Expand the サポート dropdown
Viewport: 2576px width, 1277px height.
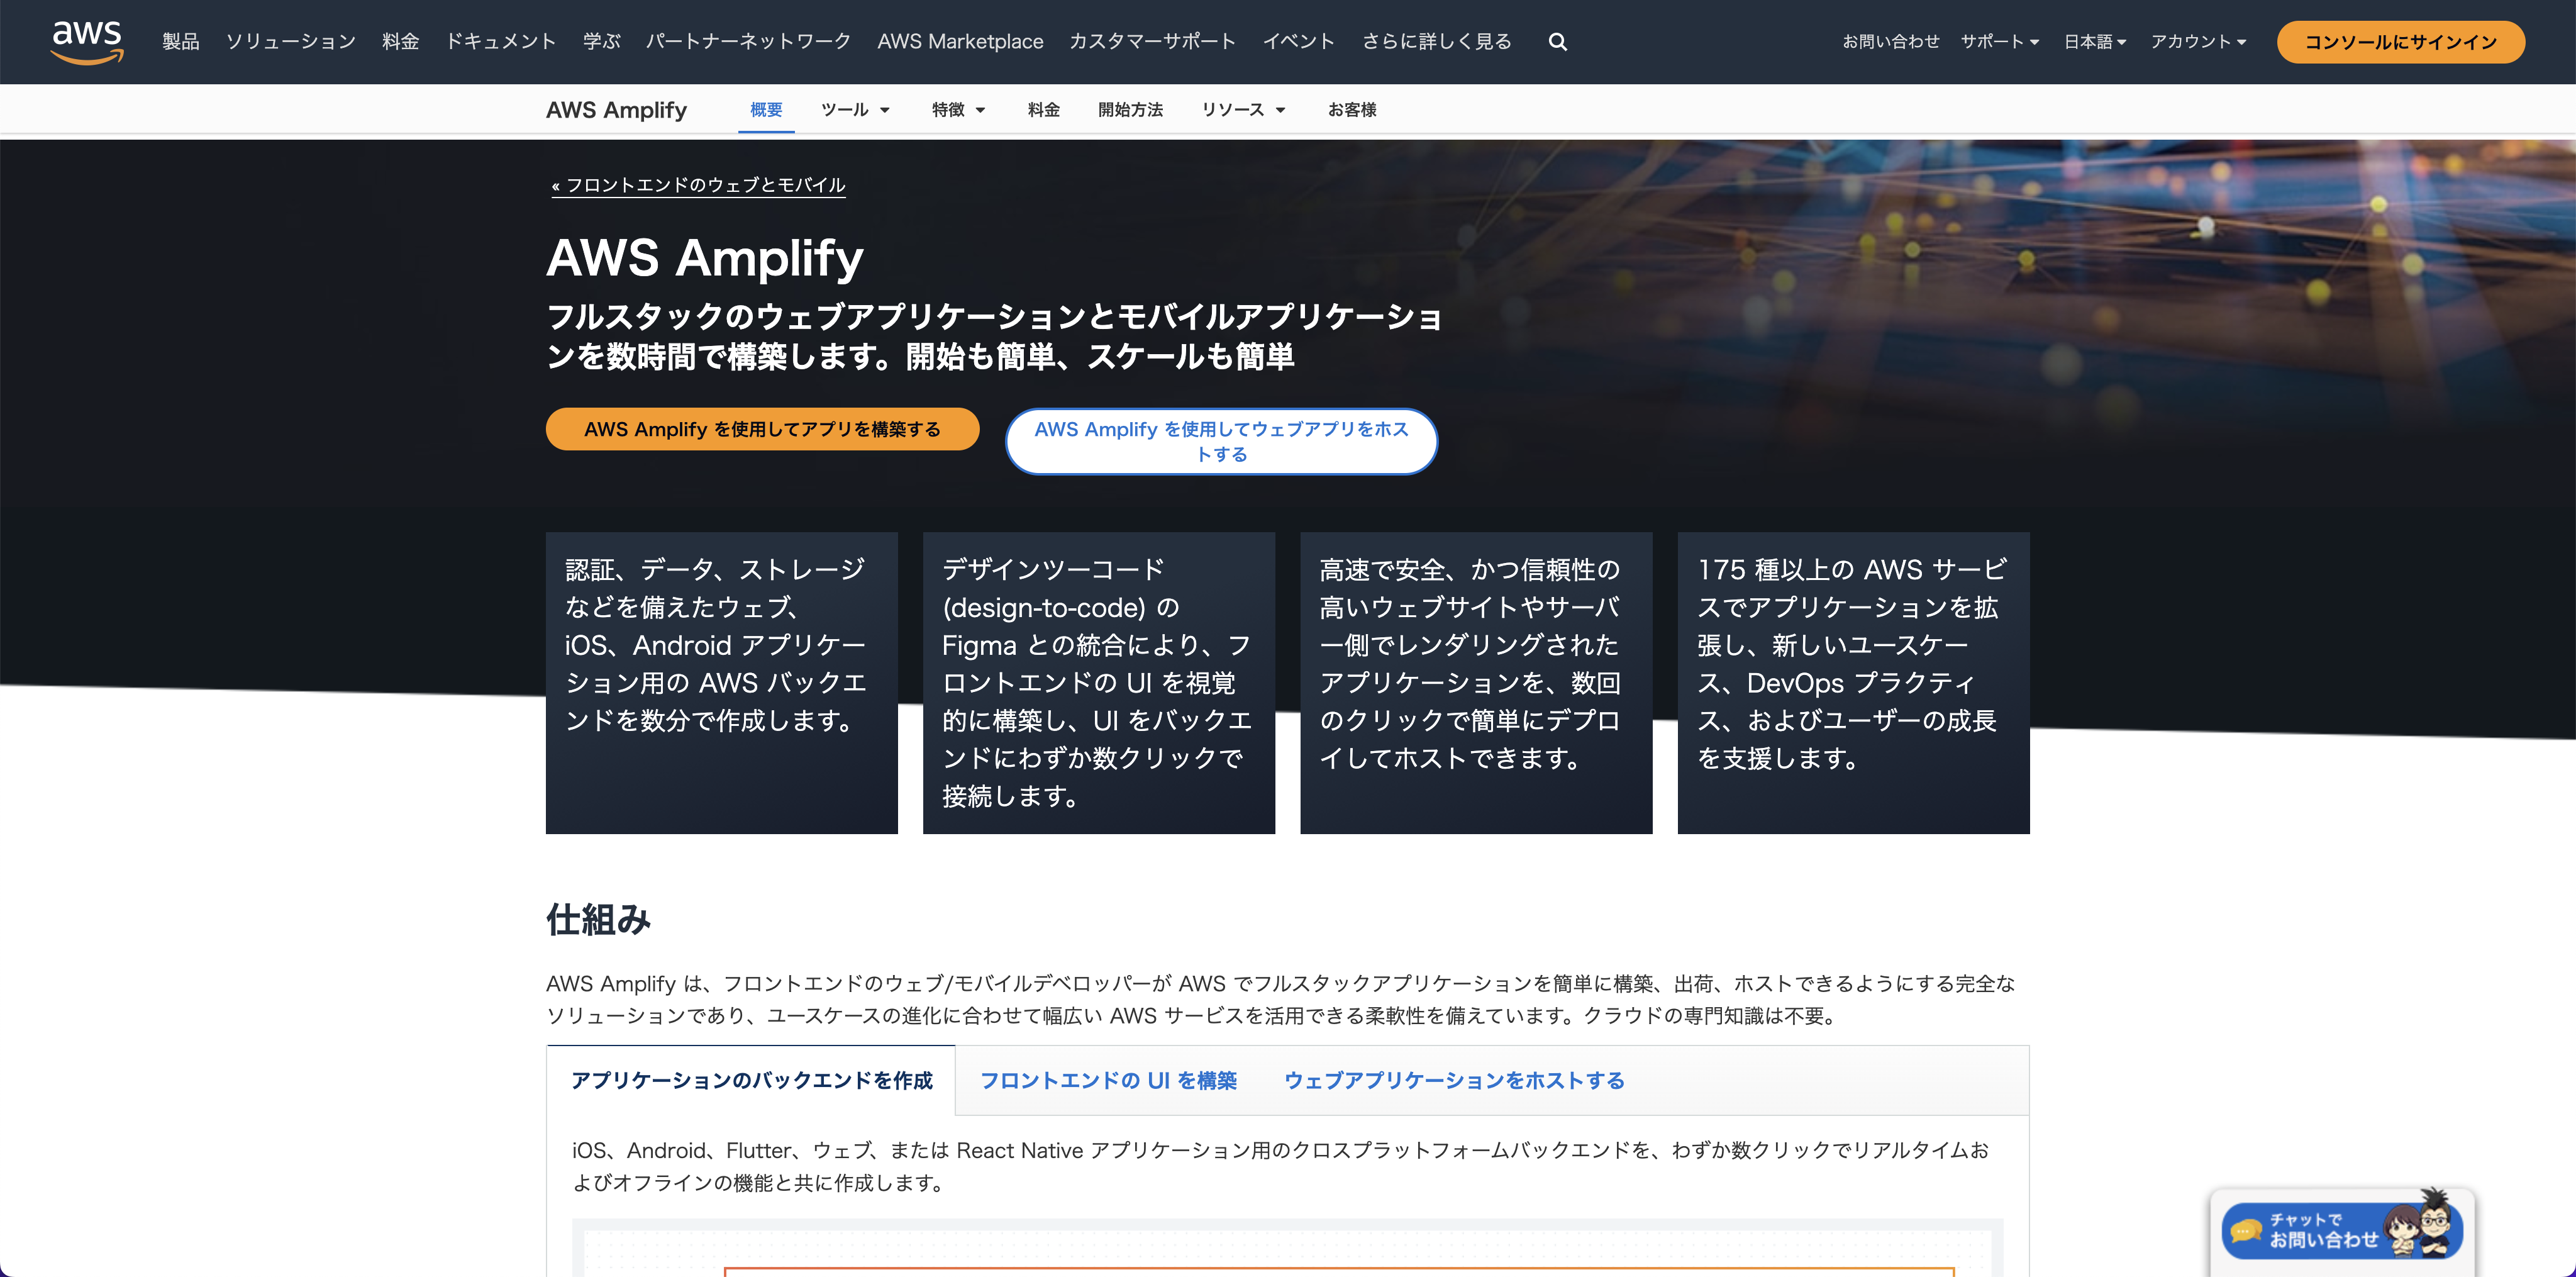coord(1999,42)
